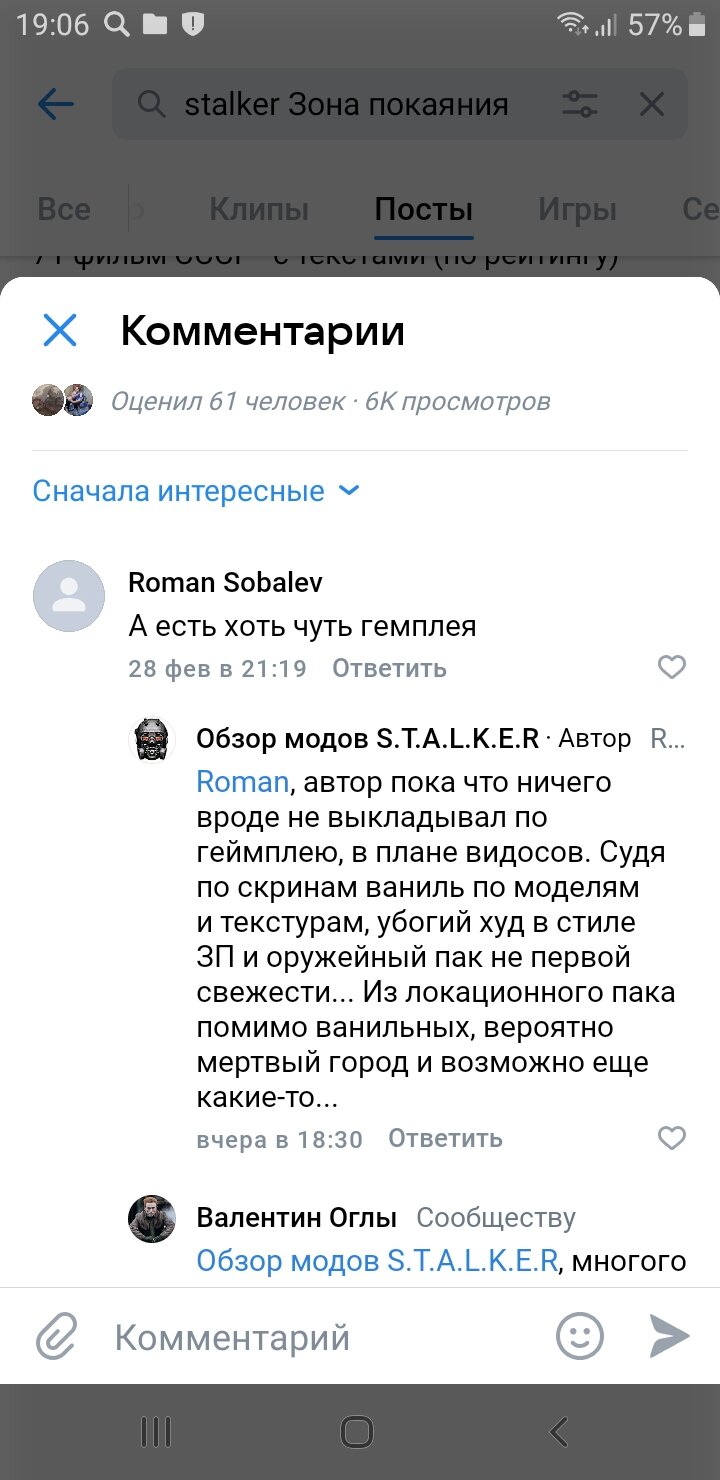Viewport: 720px width, 1480px height.
Task: Tap the paperclip attachment icon
Action: pos(56,1336)
